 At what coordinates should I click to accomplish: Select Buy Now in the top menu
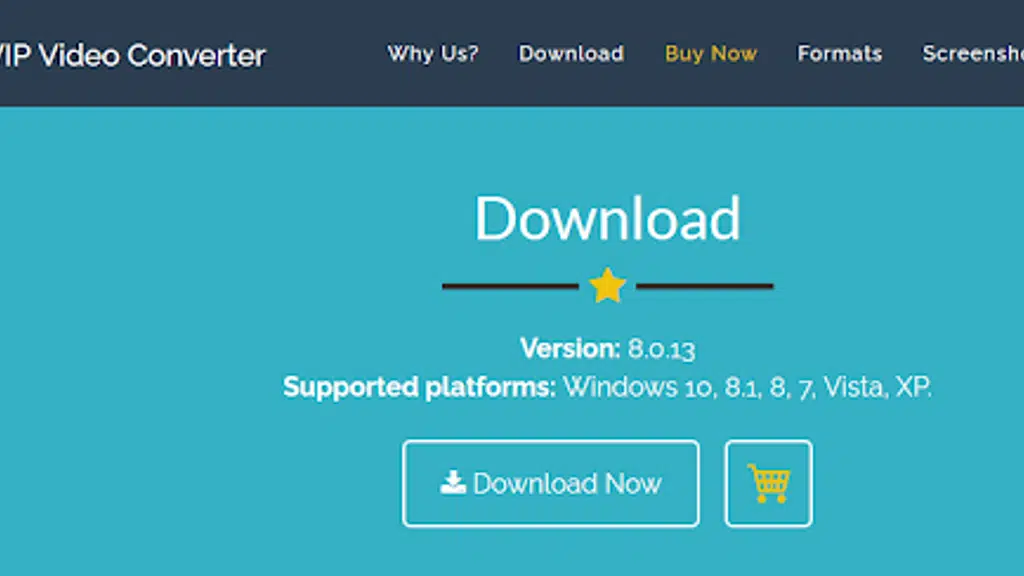711,54
